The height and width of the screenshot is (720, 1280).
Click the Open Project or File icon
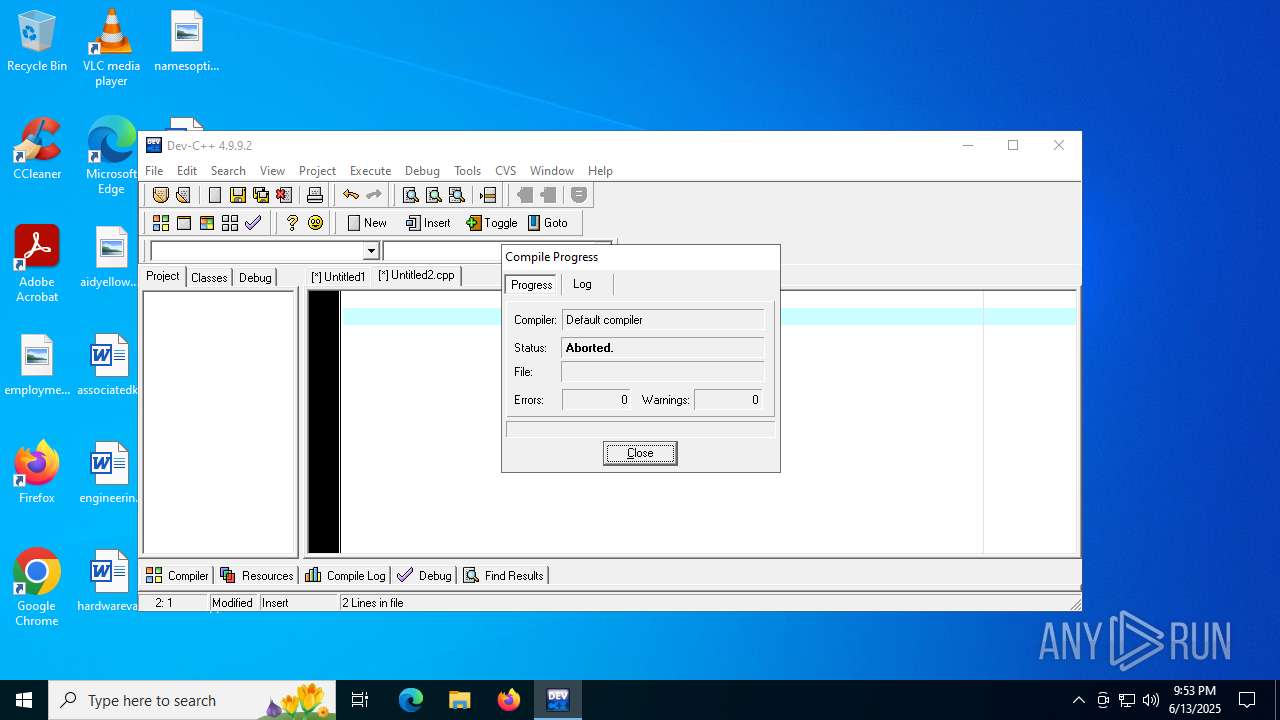pos(183,195)
